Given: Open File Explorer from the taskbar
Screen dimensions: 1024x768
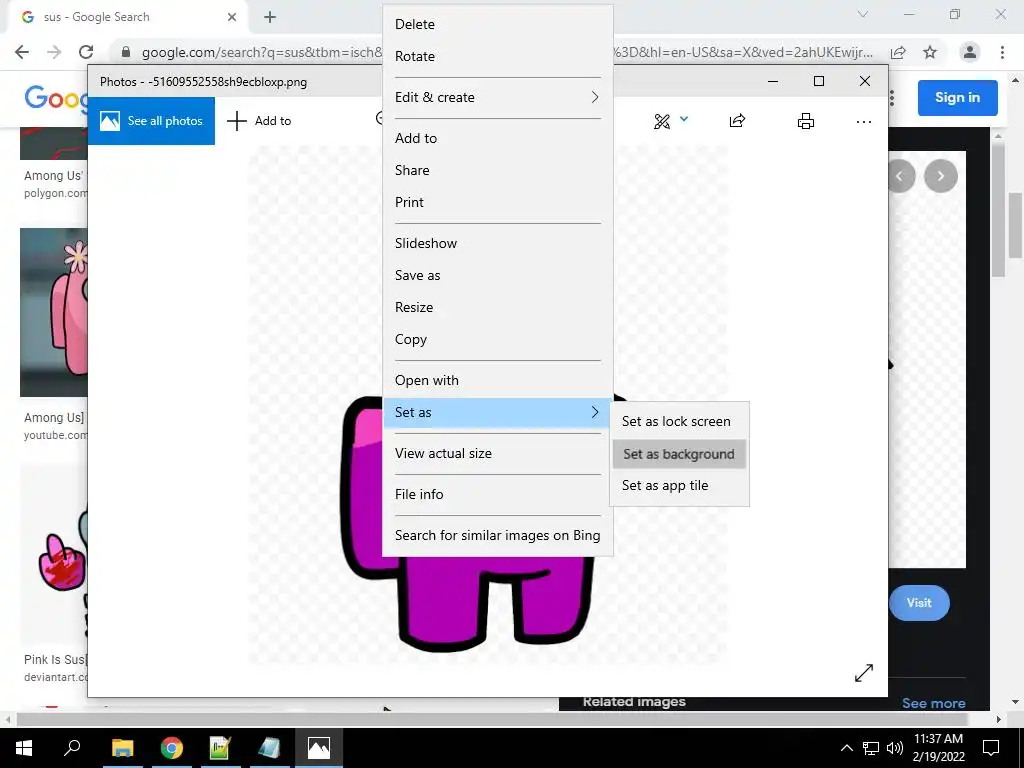Looking at the screenshot, I should 122,748.
